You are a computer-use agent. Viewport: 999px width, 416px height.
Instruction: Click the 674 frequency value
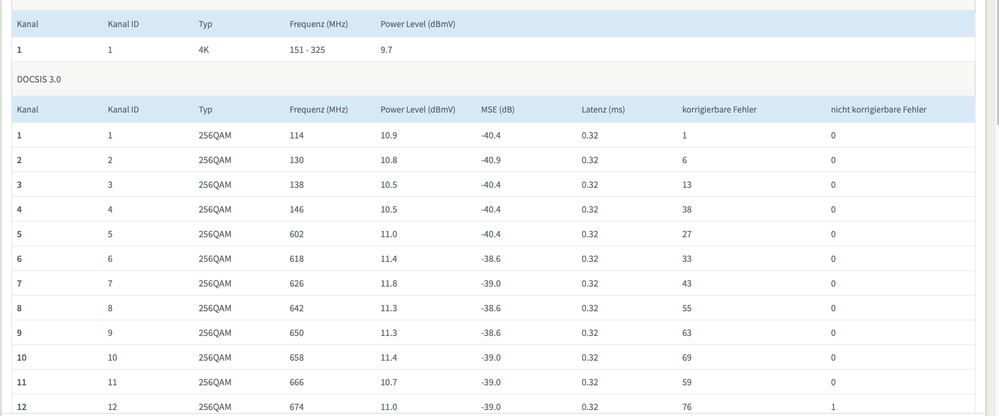[x=296, y=407]
